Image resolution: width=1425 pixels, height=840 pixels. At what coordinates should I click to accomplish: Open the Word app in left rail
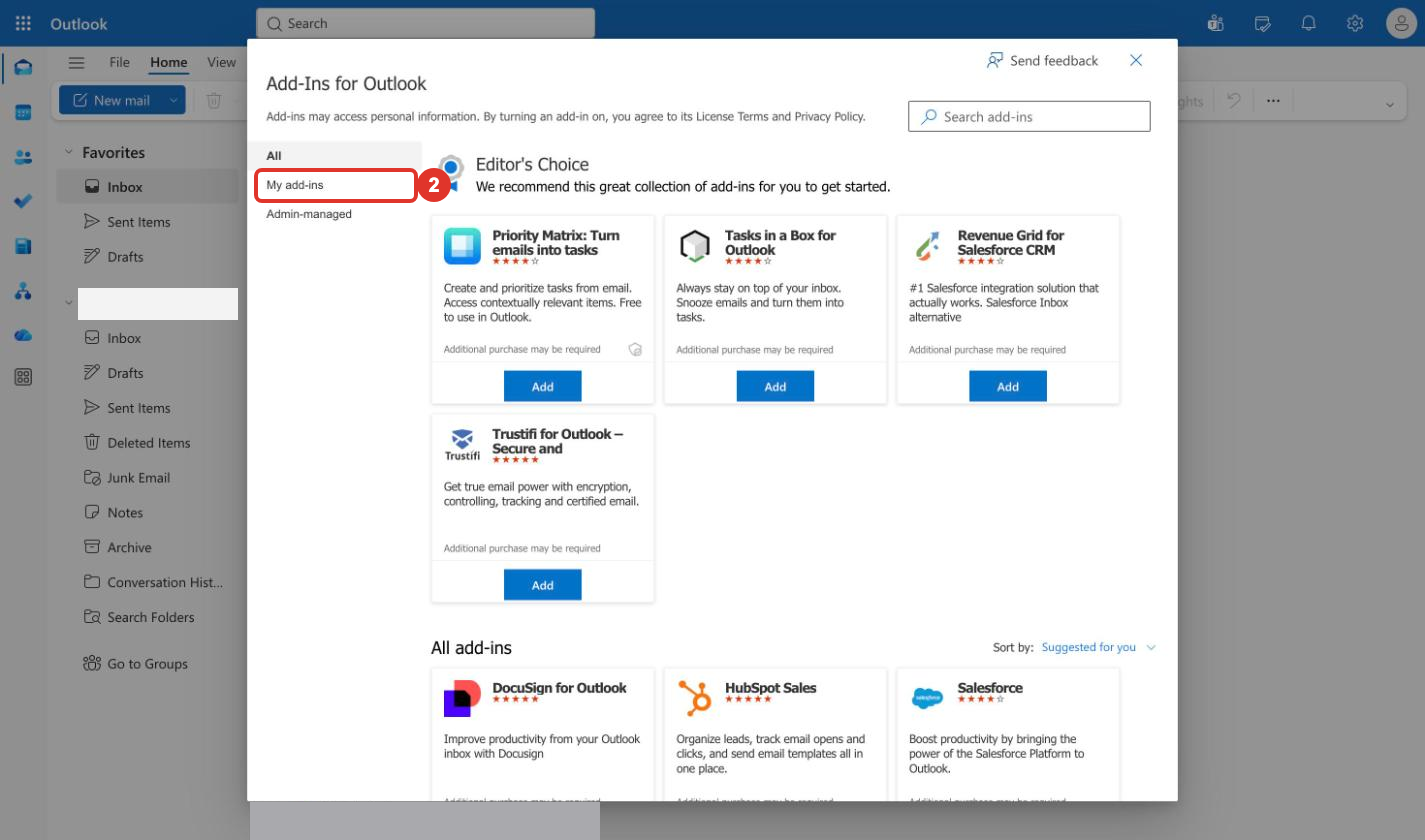[23, 246]
